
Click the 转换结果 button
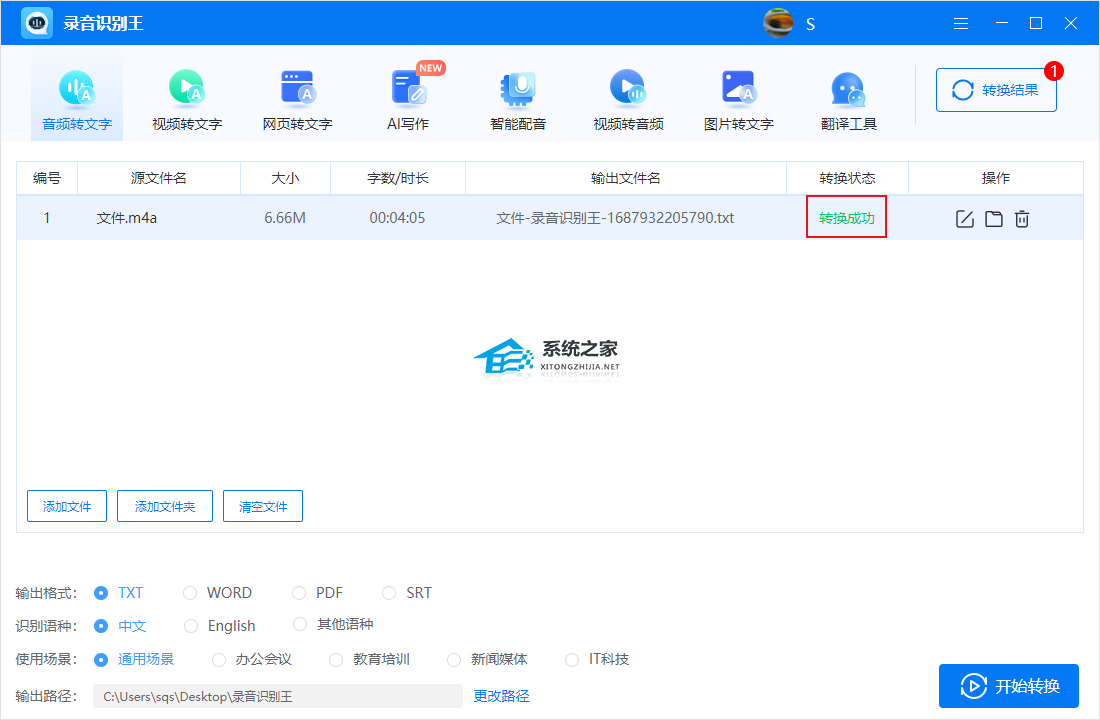click(996, 90)
